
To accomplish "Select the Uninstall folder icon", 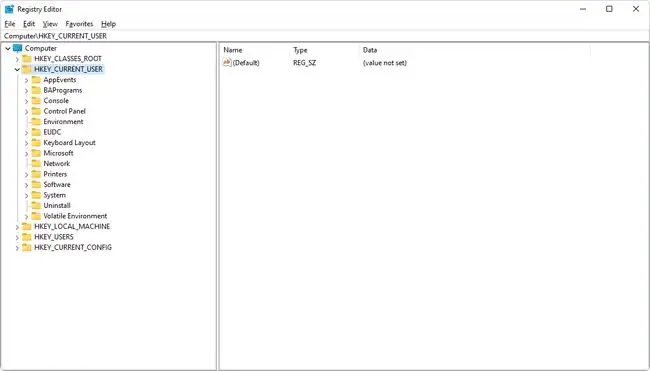I will 36,205.
